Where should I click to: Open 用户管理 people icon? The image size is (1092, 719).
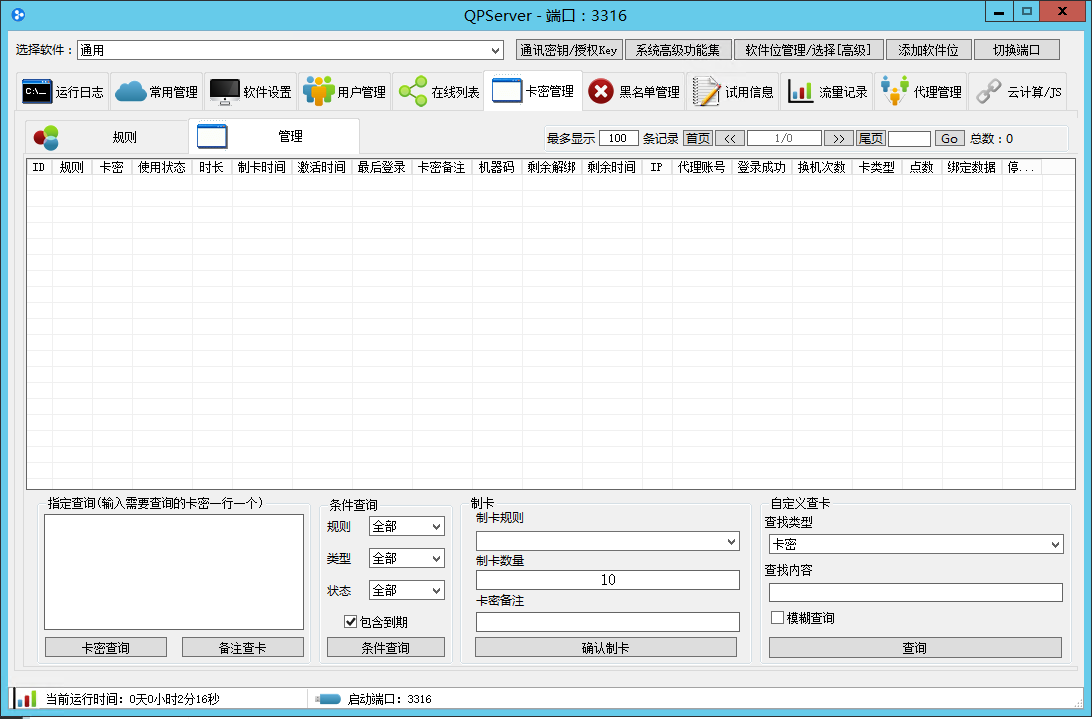318,92
